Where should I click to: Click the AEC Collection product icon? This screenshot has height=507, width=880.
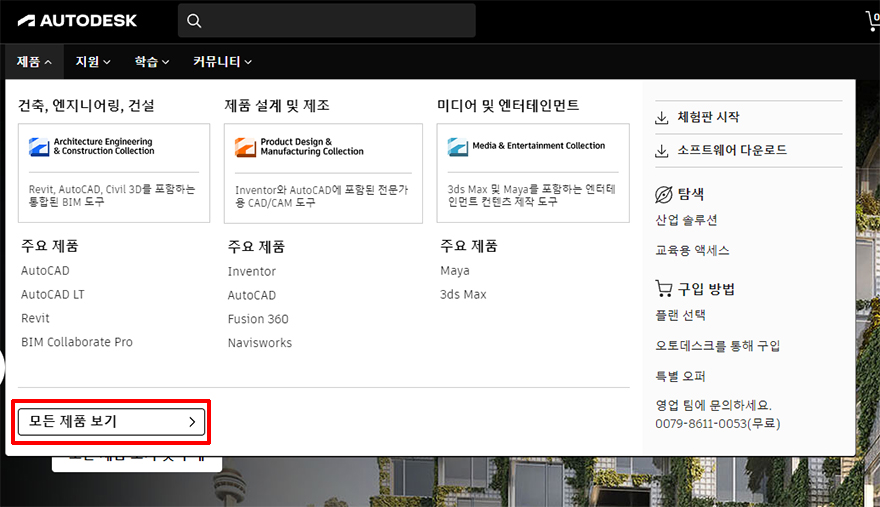39,147
